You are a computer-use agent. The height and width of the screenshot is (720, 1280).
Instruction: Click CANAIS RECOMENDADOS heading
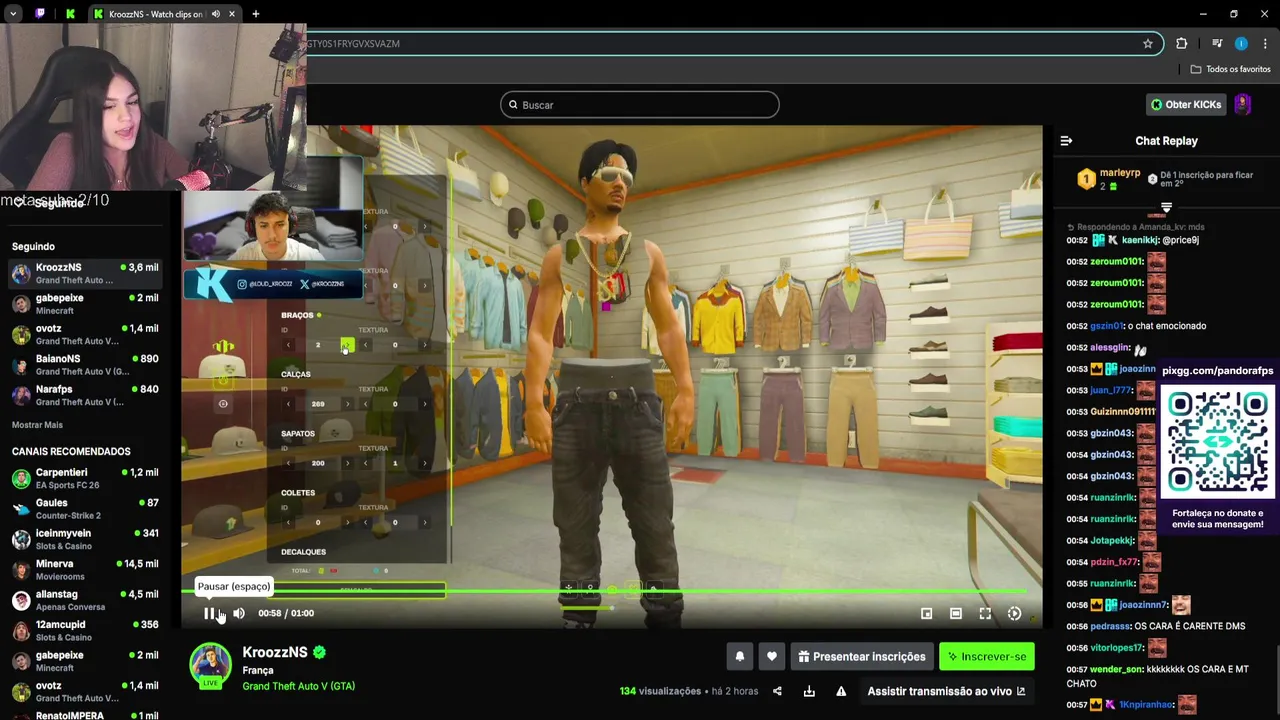pos(71,451)
